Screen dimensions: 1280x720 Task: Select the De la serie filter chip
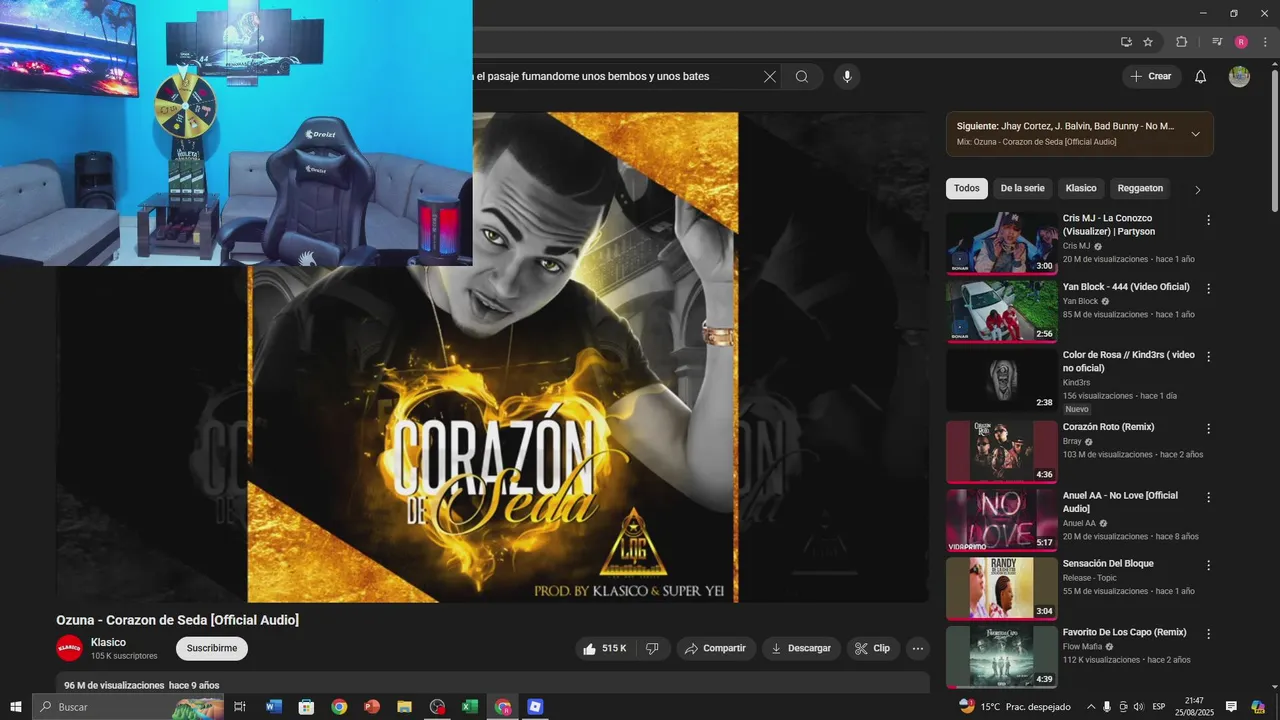click(1022, 188)
